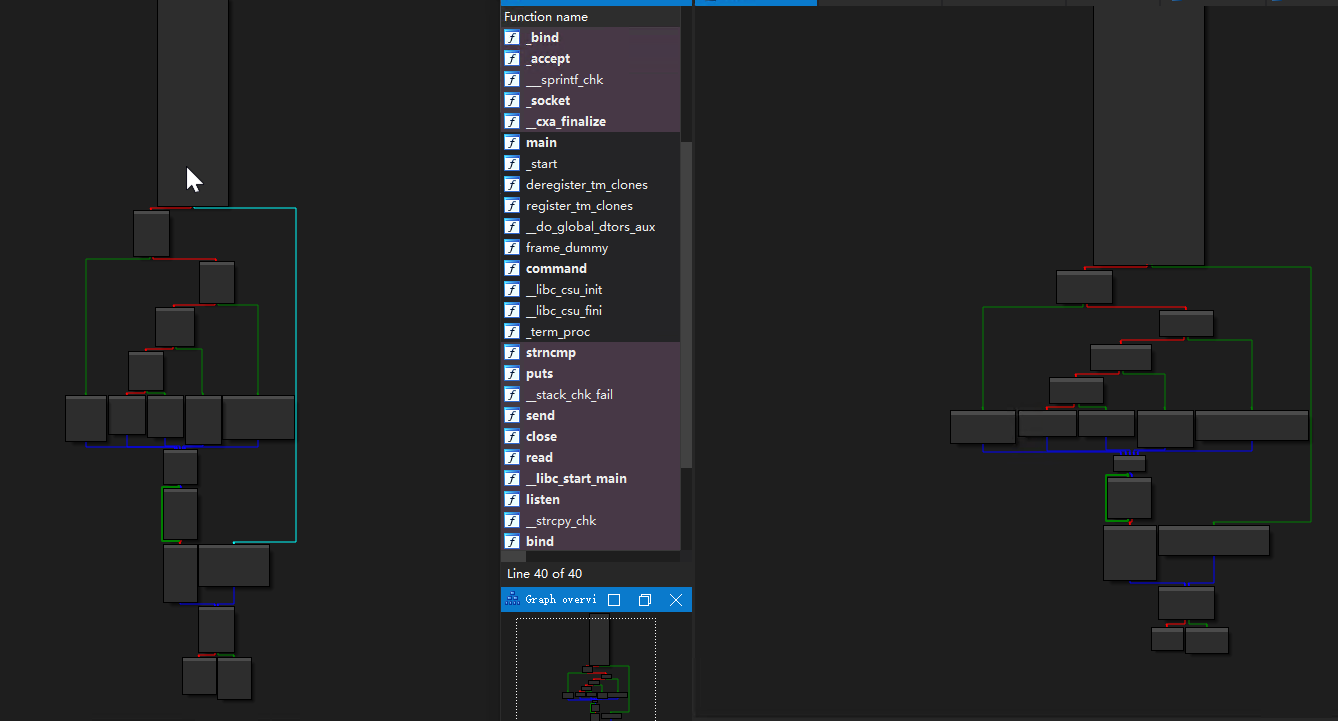Select the function icon next to command
Screen dimensions: 1338x721
[x=512, y=269]
